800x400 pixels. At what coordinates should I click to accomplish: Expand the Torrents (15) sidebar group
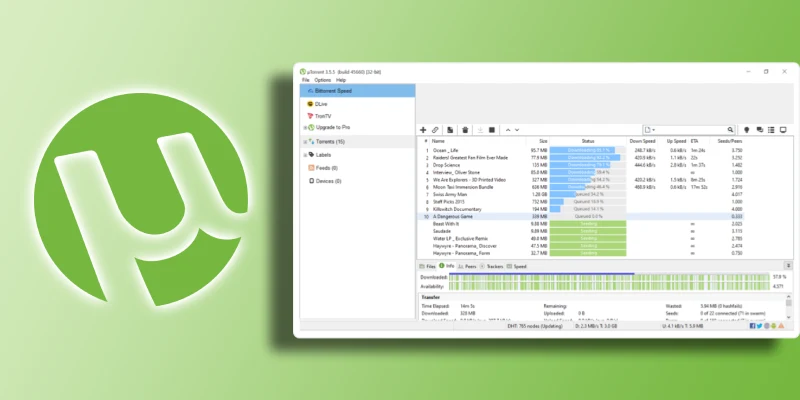click(304, 142)
